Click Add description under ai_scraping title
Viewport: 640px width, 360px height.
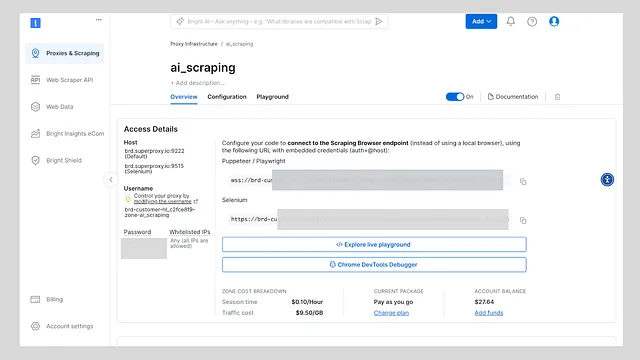pos(198,83)
